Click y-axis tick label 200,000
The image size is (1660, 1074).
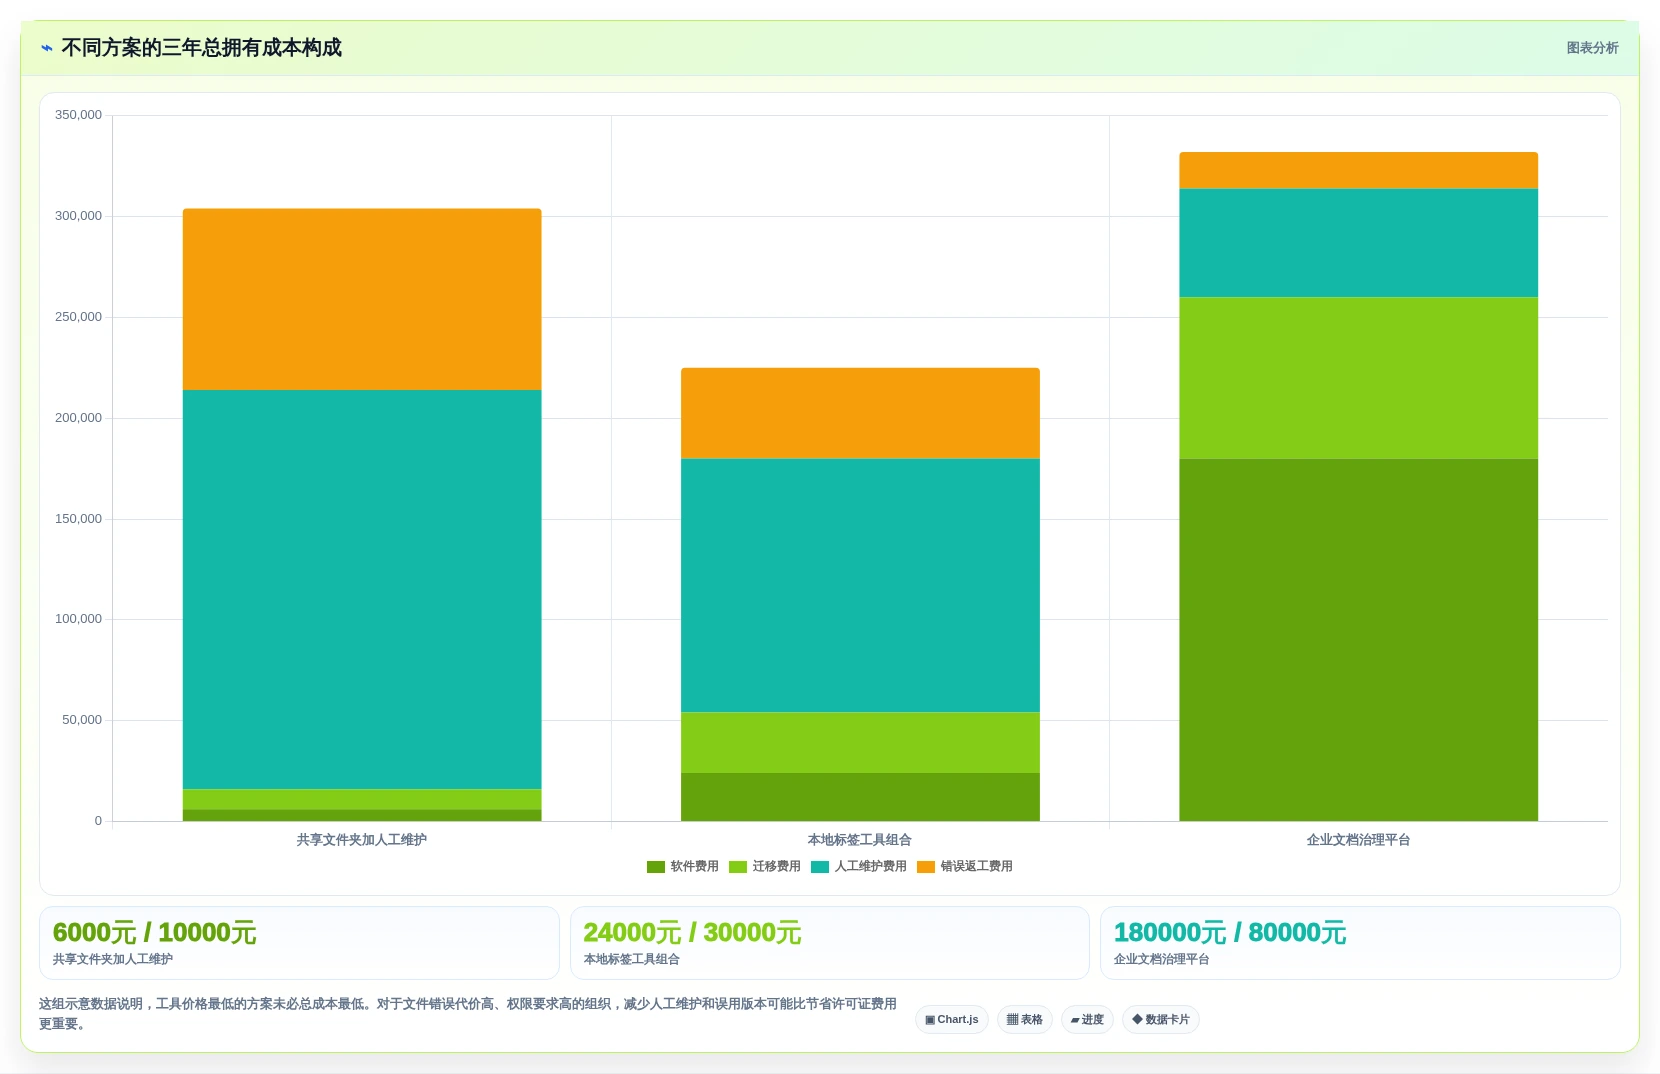78,418
